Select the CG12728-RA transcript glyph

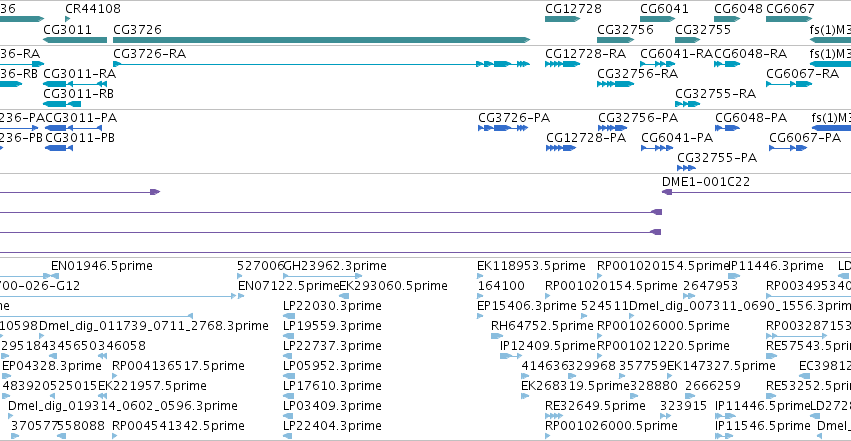coord(563,64)
